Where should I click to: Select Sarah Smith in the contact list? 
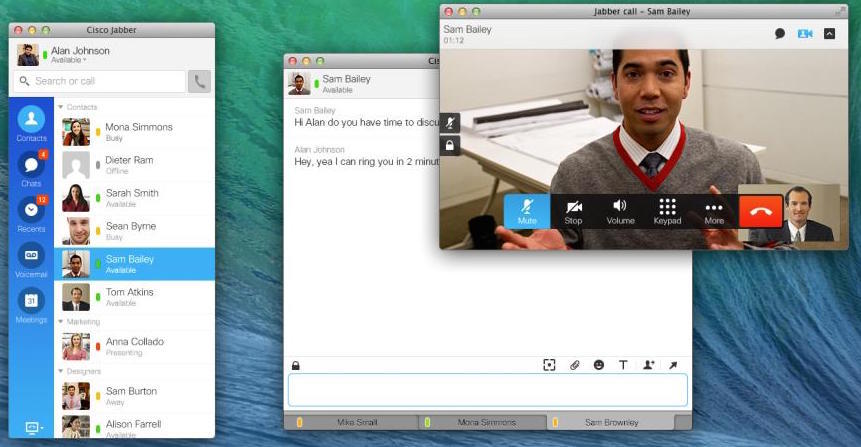(x=135, y=198)
